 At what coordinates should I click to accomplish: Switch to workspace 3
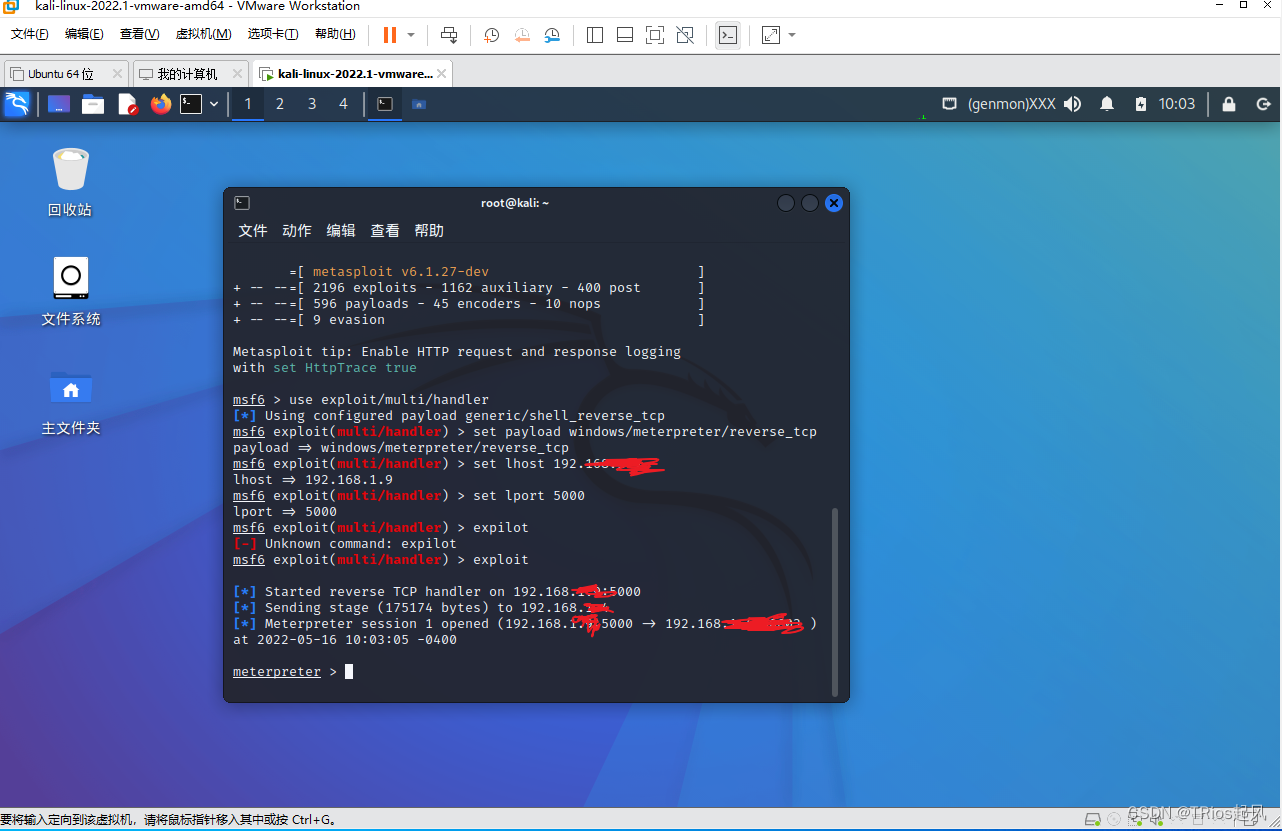tap(312, 104)
